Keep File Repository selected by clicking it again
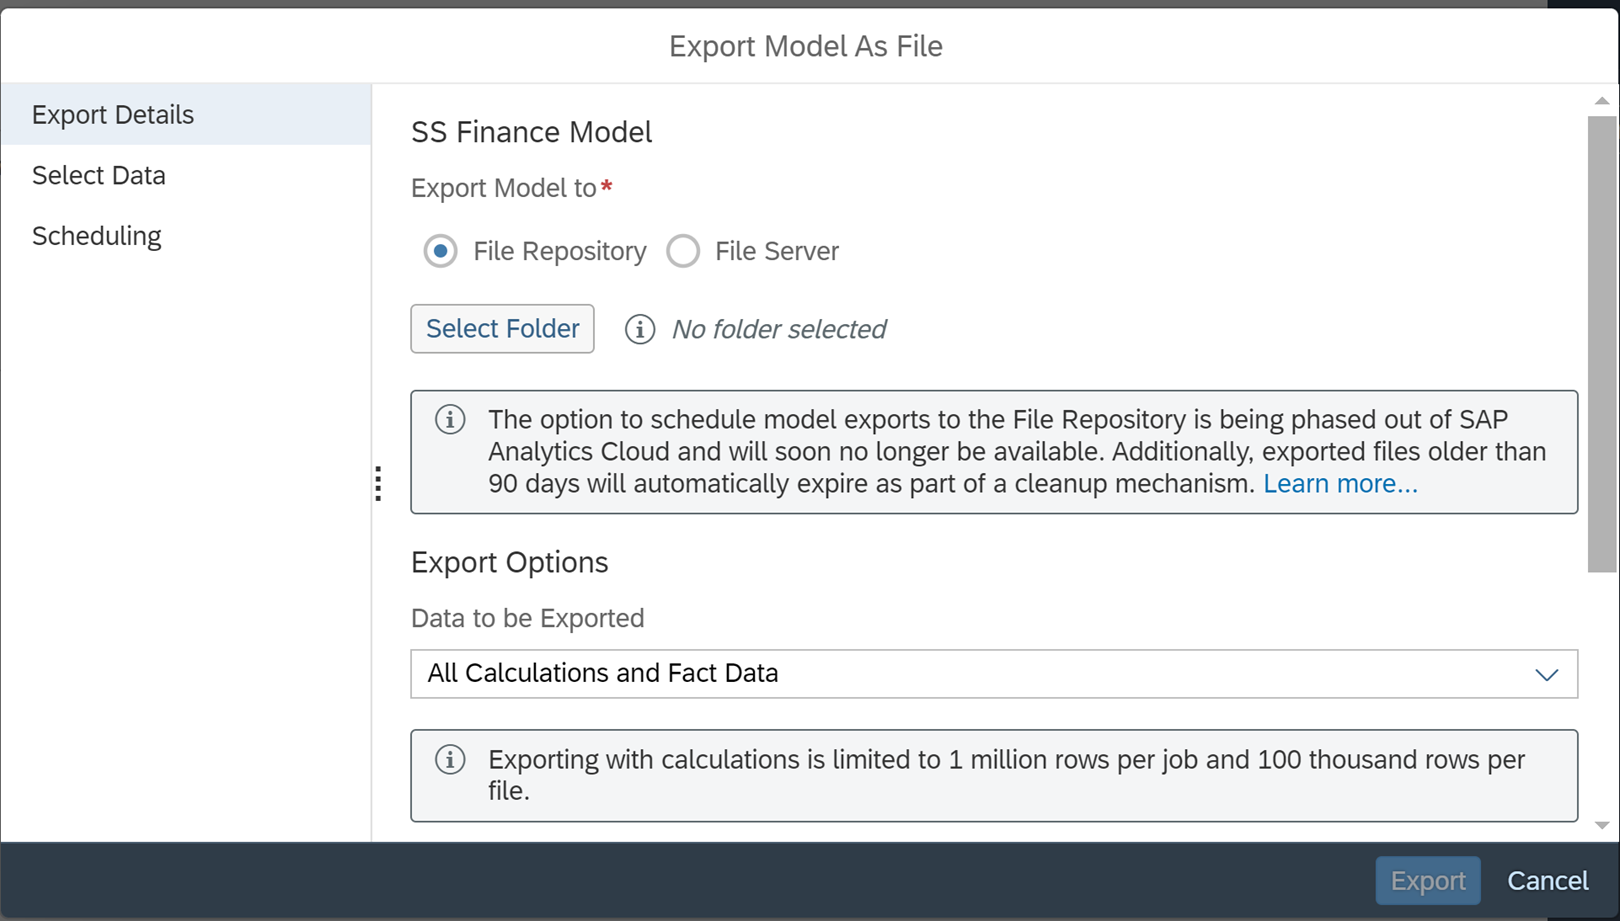Image resolution: width=1620 pixels, height=921 pixels. 440,251
